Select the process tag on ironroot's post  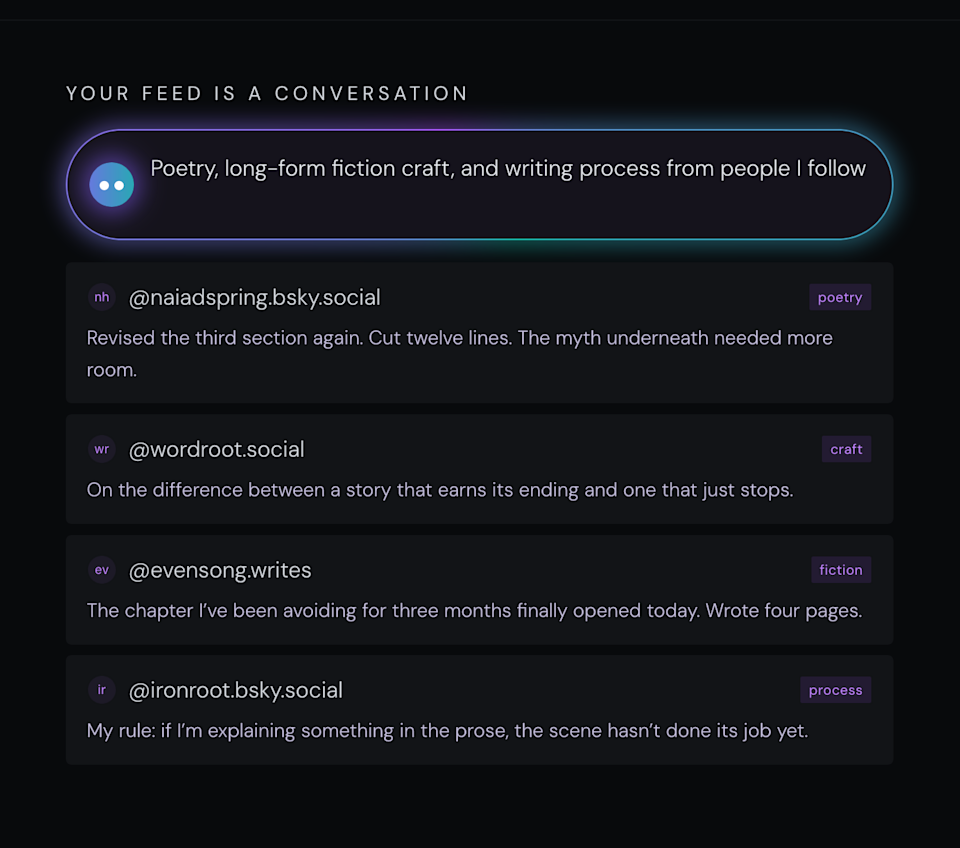(835, 690)
